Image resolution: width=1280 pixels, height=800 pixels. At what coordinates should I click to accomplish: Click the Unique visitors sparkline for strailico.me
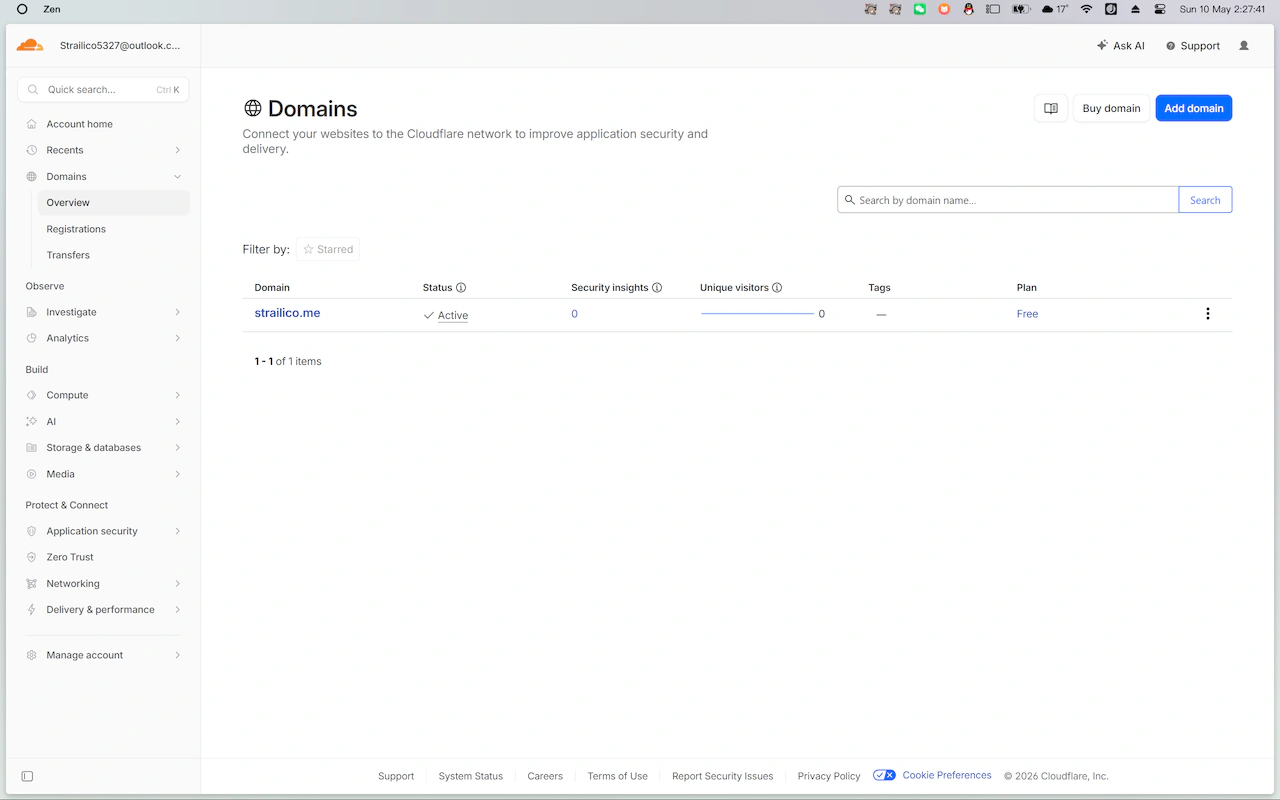(757, 314)
